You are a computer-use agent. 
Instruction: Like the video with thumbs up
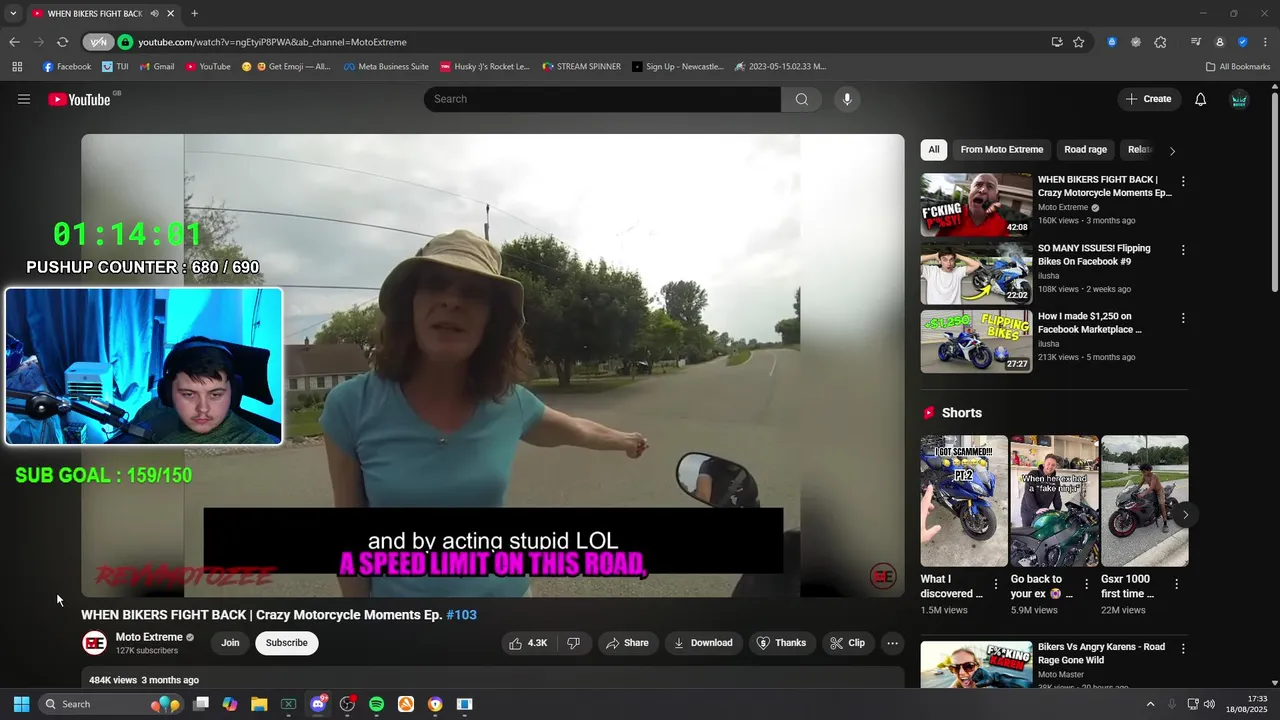528,643
